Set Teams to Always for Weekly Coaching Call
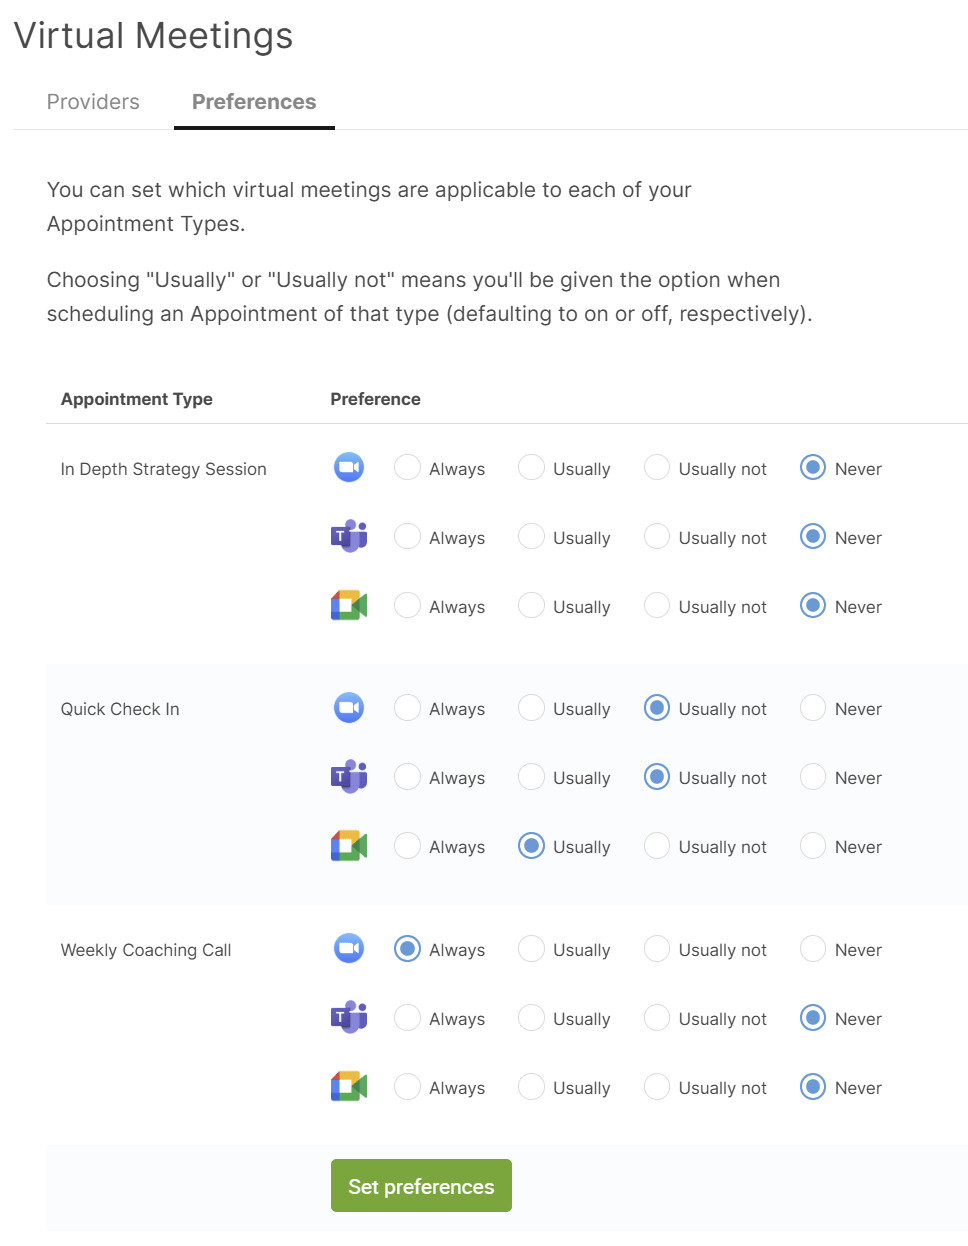968x1246 pixels. (x=407, y=1017)
